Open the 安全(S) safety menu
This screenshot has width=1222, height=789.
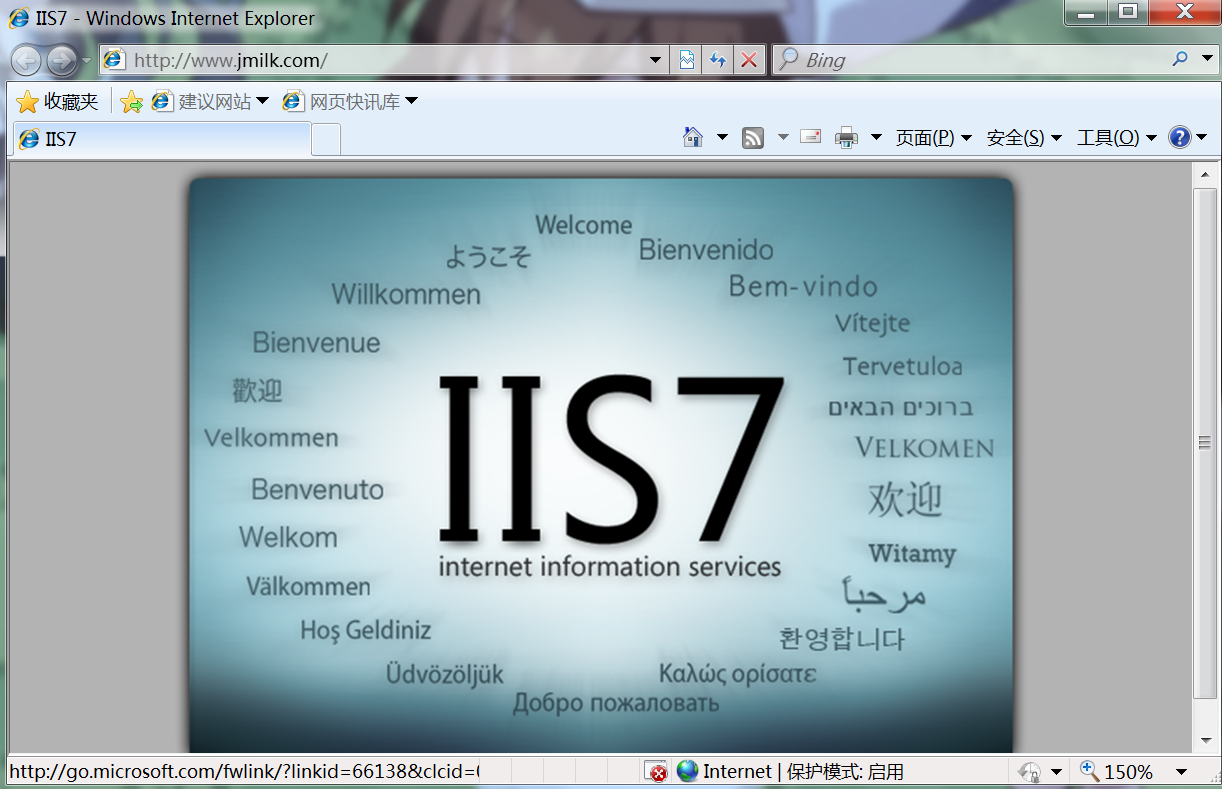coord(1024,138)
